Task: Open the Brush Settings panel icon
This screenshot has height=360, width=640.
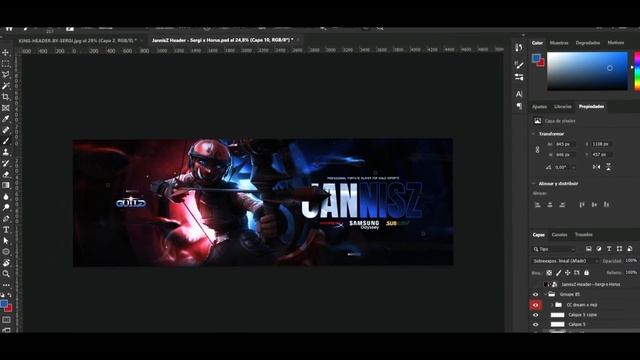Action: click(x=519, y=77)
